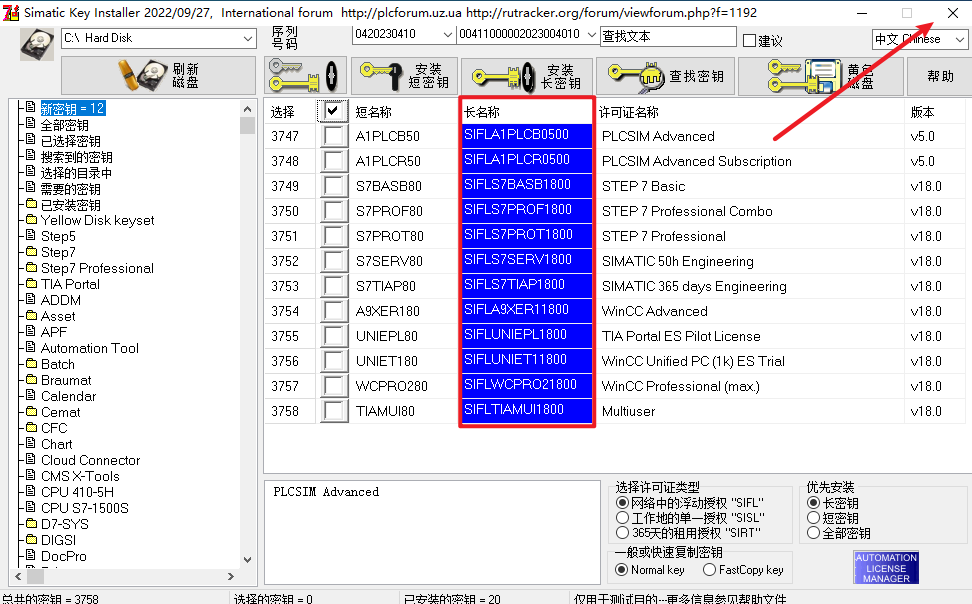Click the install short key button
The height and width of the screenshot is (604, 972).
click(x=404, y=76)
